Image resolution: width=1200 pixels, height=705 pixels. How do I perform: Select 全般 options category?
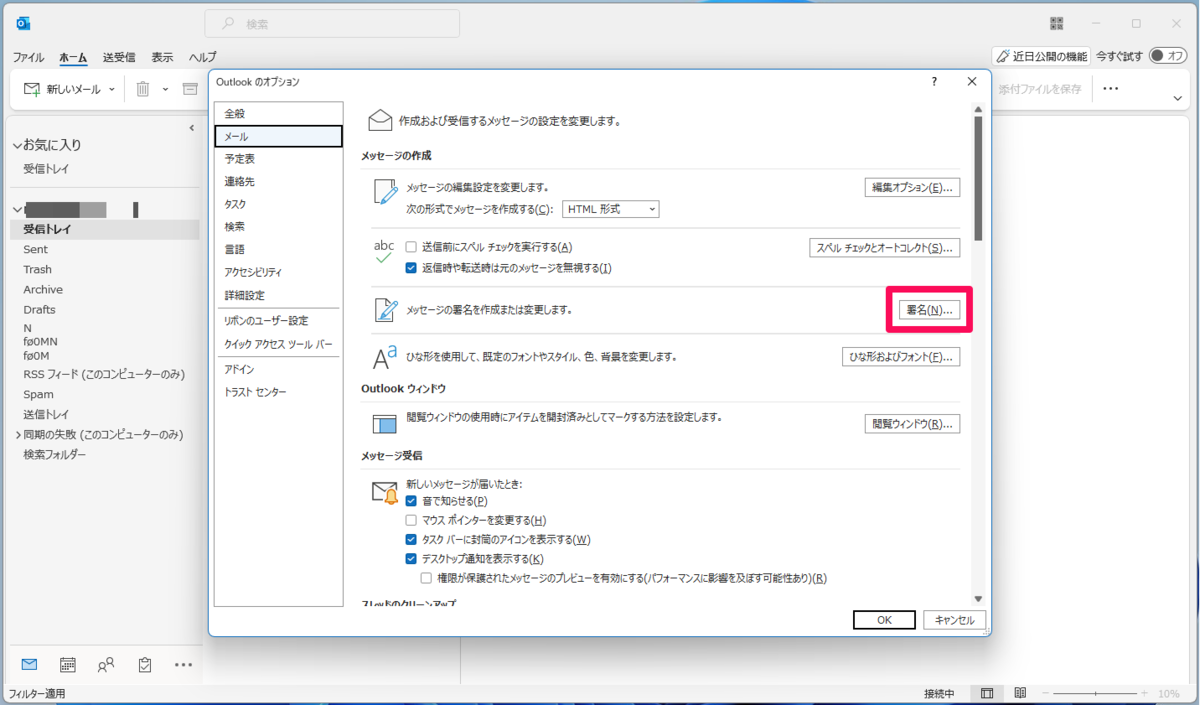278,114
